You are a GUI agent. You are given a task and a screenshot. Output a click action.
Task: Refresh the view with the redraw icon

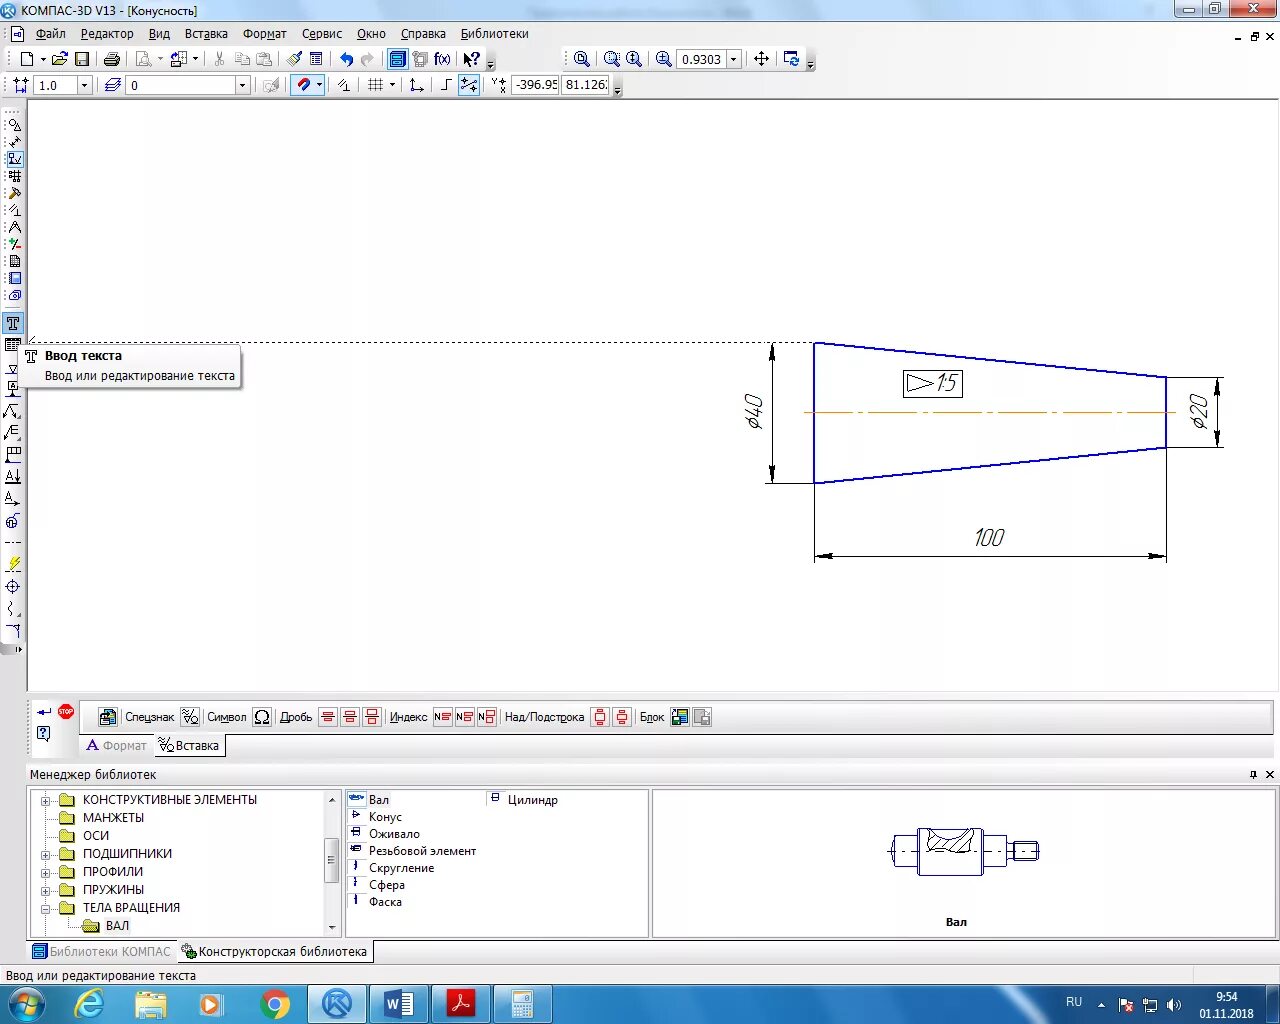[x=791, y=59]
